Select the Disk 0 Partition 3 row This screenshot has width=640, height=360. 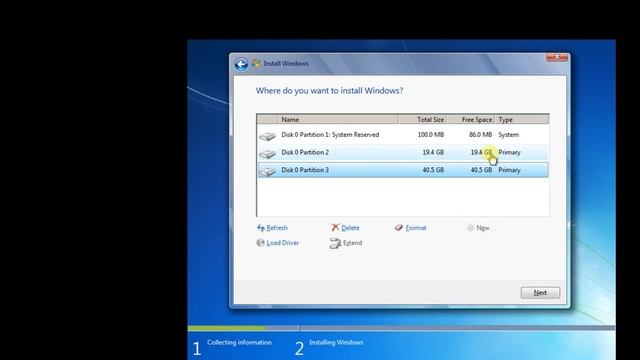[402, 170]
